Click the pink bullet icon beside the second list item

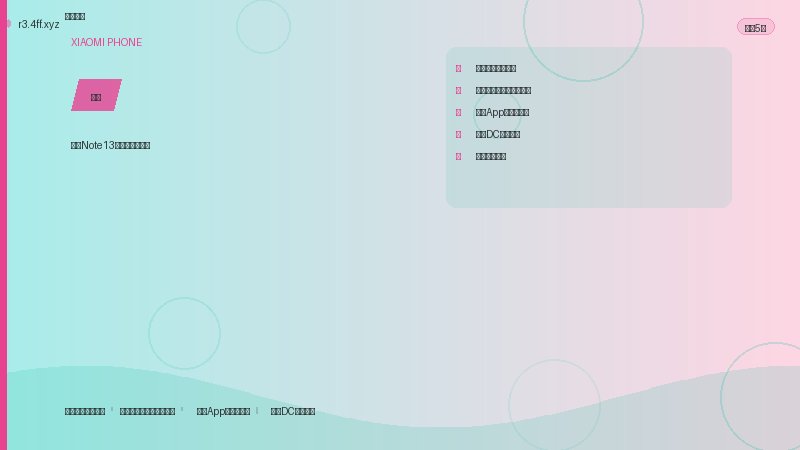coord(458,91)
